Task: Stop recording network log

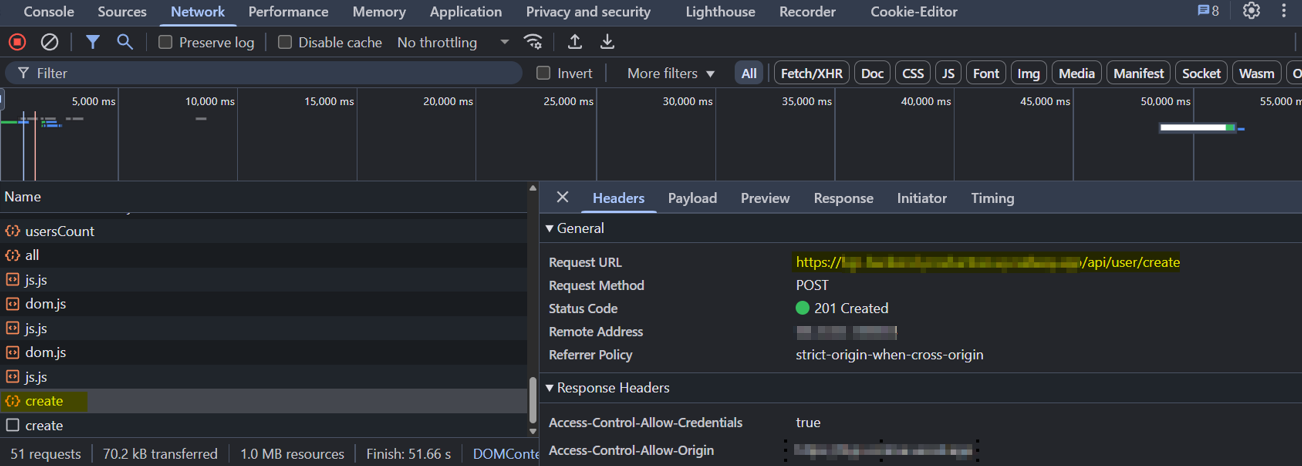Action: click(x=17, y=42)
